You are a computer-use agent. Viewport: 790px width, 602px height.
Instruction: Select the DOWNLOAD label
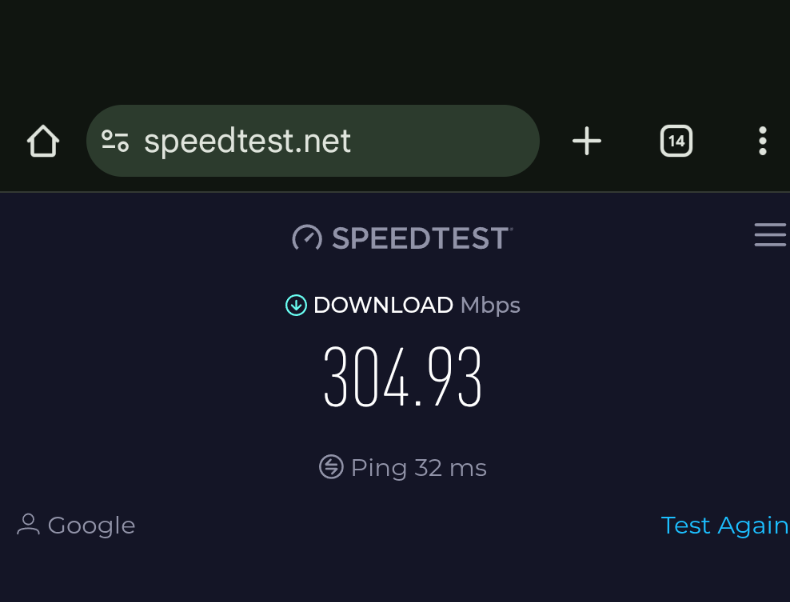coord(383,305)
